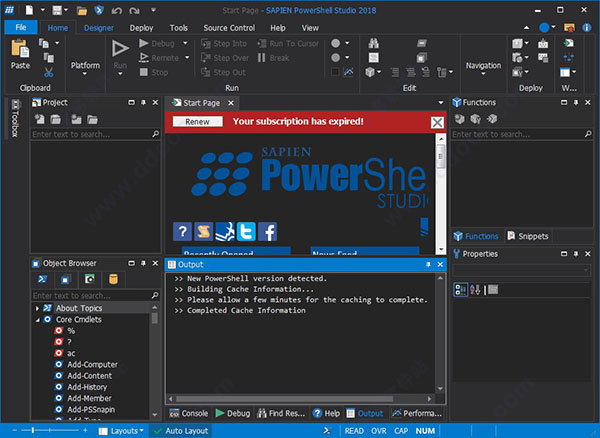This screenshot has width=600, height=438.
Task: Click the database cylinder icon in Object Browser
Action: coord(113,279)
